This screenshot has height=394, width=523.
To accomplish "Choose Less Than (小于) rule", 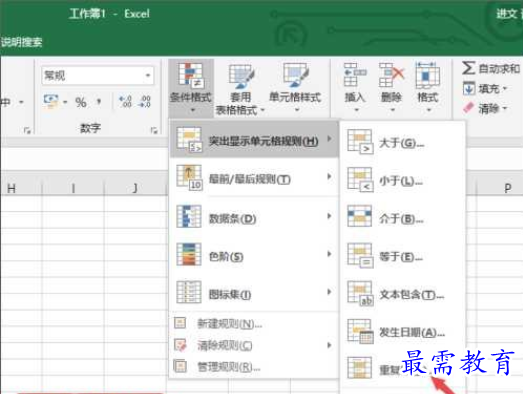I will pos(402,181).
